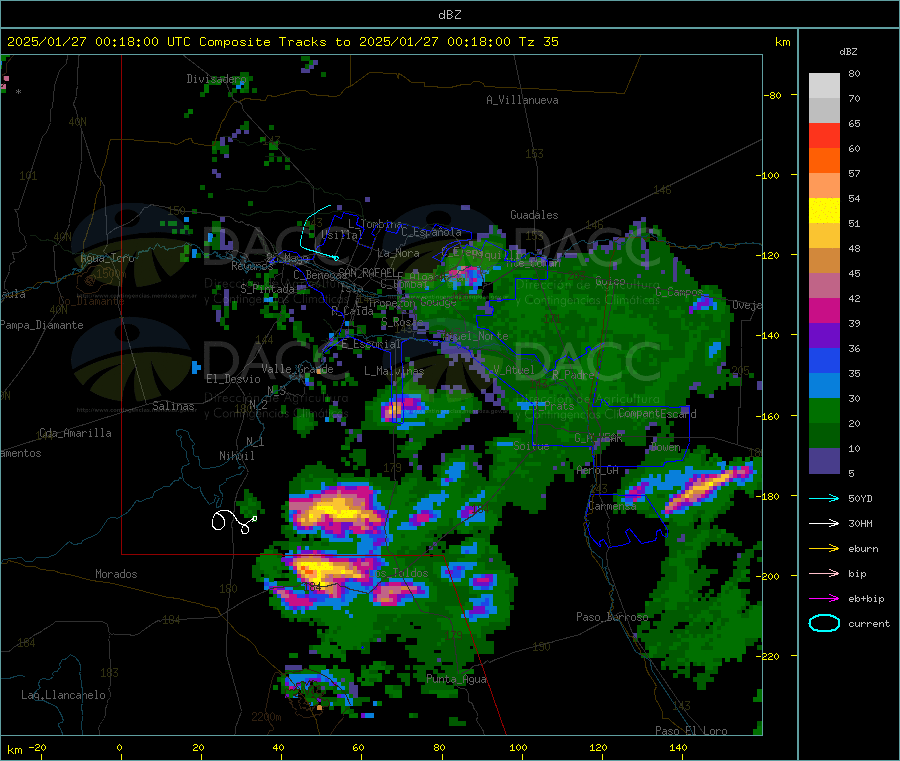Screen dimensions: 900x761
Task: Pick the slate purple swatch between 10 and 5
Action: point(824,461)
